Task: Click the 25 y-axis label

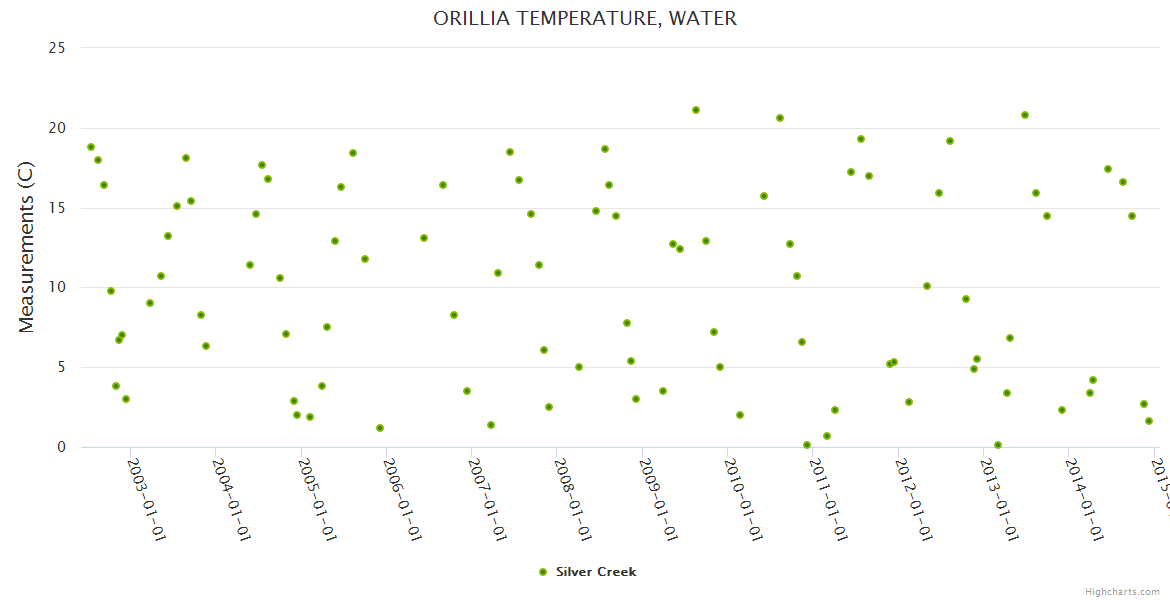Action: click(57, 48)
